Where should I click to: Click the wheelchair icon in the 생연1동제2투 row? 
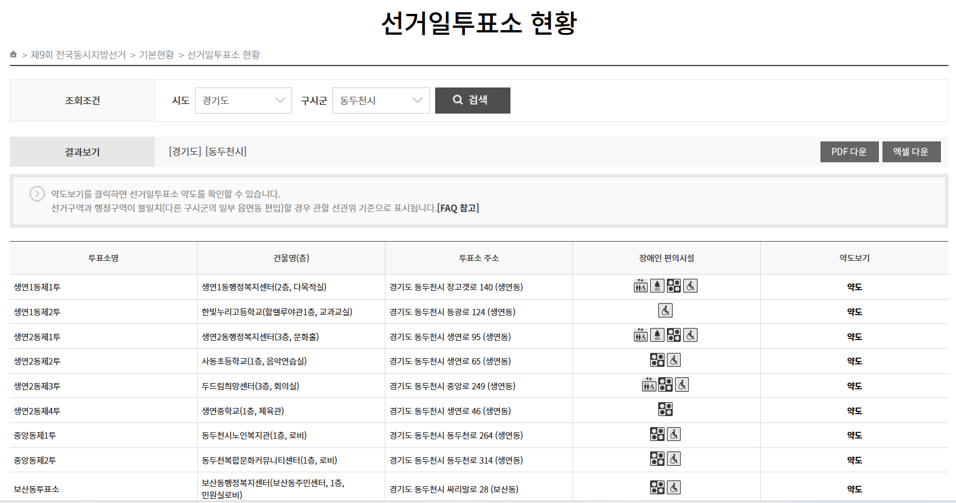(665, 311)
